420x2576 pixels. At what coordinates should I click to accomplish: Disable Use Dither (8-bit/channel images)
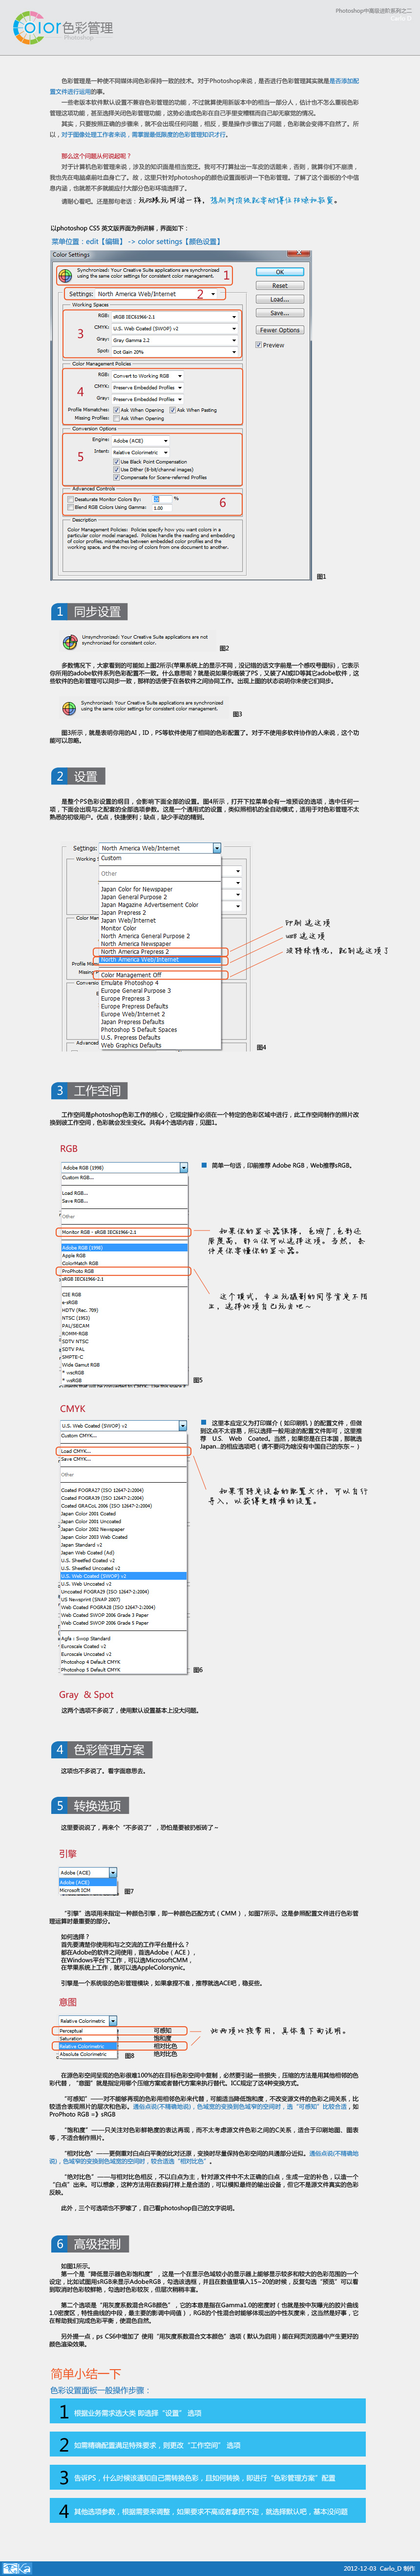[116, 469]
